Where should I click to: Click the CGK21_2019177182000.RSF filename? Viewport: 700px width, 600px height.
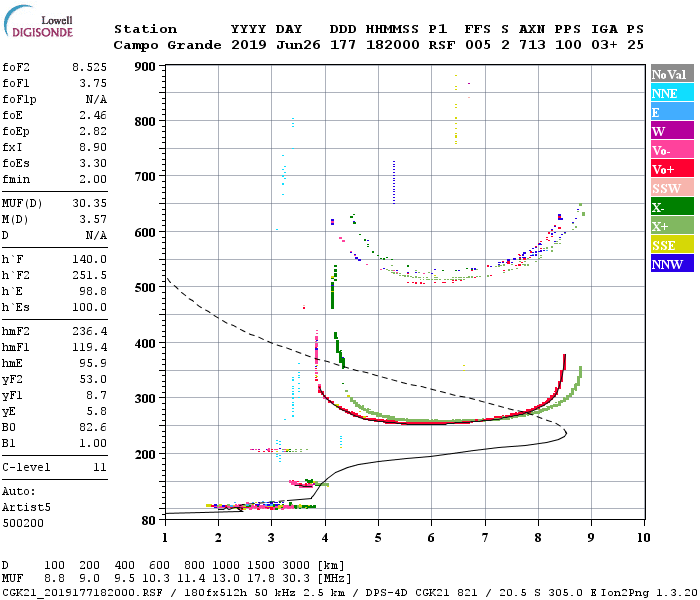[82, 593]
